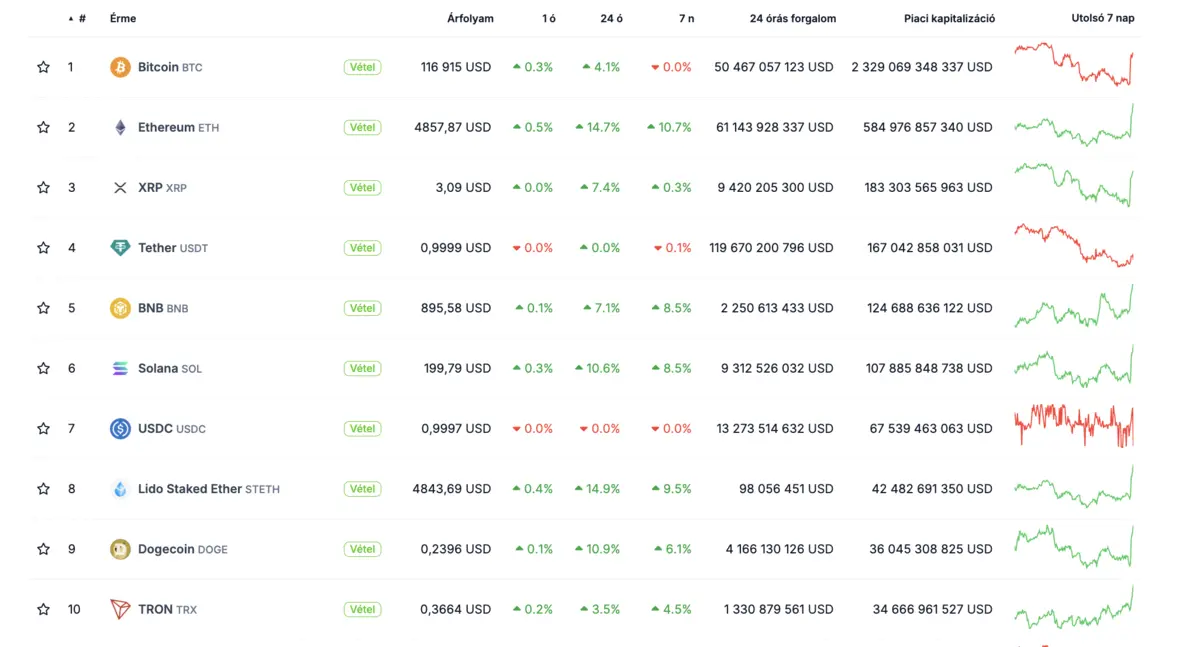Screen dimensions: 1200x647
Task: Star the Lido Staked Ether row
Action: click(43, 489)
